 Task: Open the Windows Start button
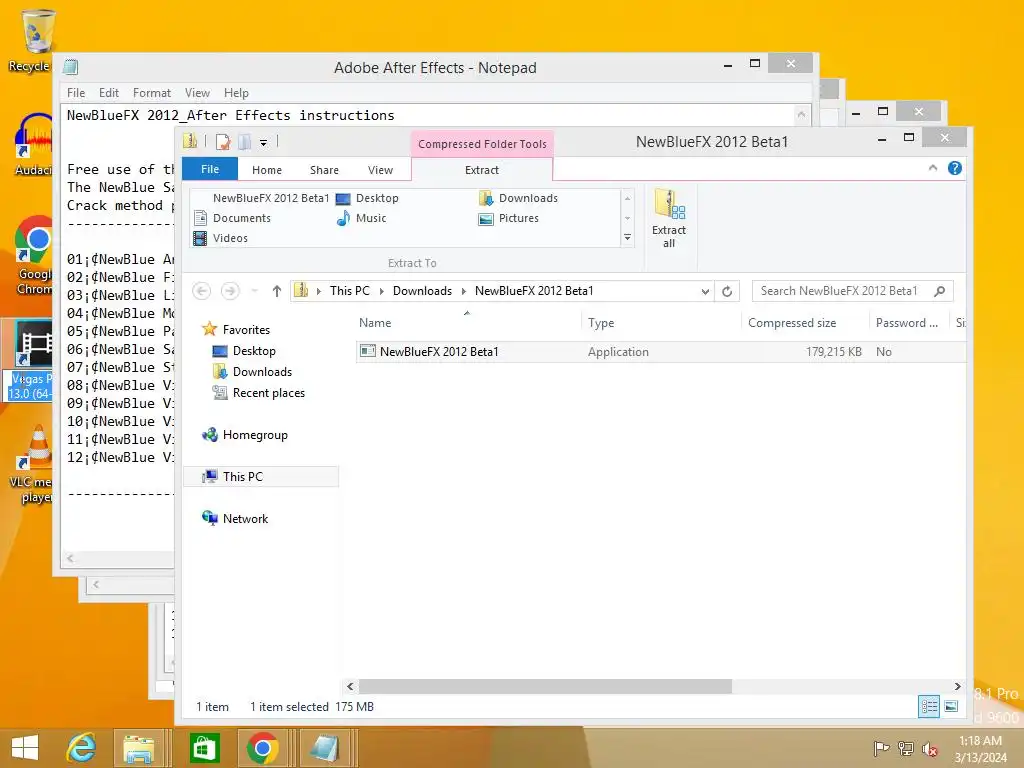tap(25, 748)
